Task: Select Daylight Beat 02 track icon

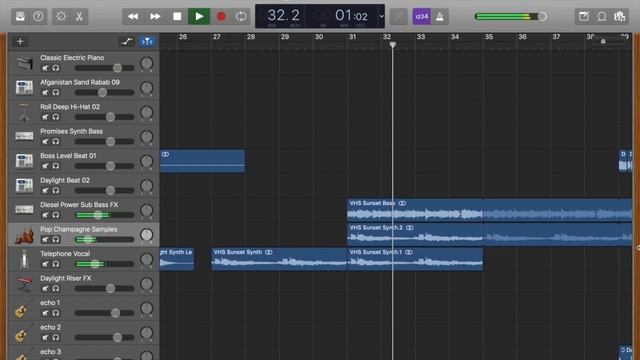Action: click(x=24, y=185)
